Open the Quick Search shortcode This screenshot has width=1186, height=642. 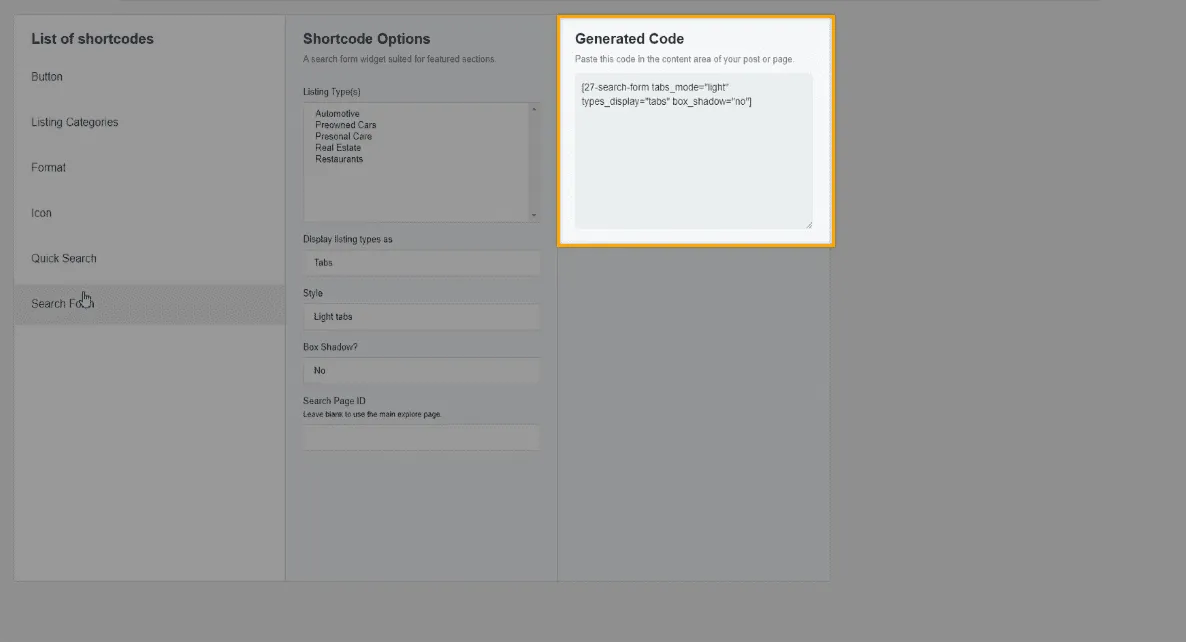(x=64, y=258)
